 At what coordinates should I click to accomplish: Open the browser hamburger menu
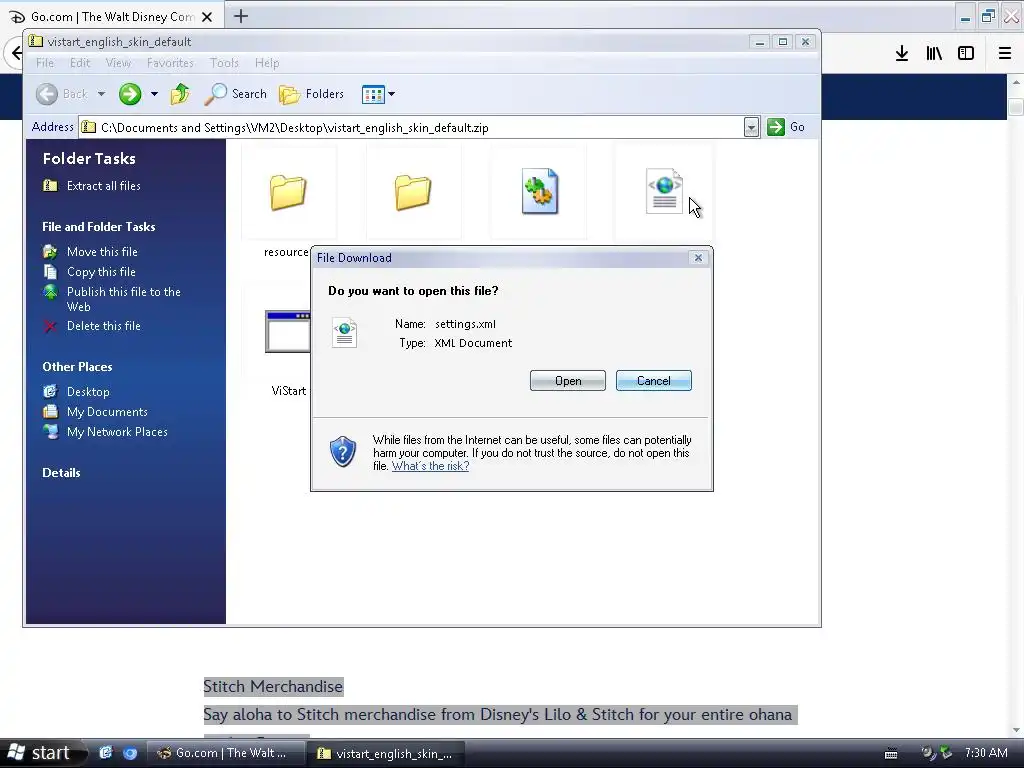tap(1004, 53)
